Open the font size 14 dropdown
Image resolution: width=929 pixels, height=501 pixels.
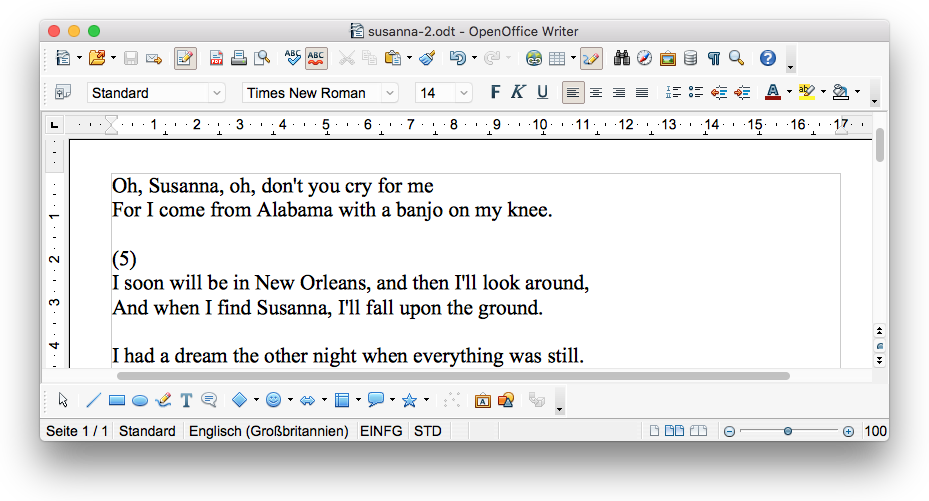click(x=464, y=93)
